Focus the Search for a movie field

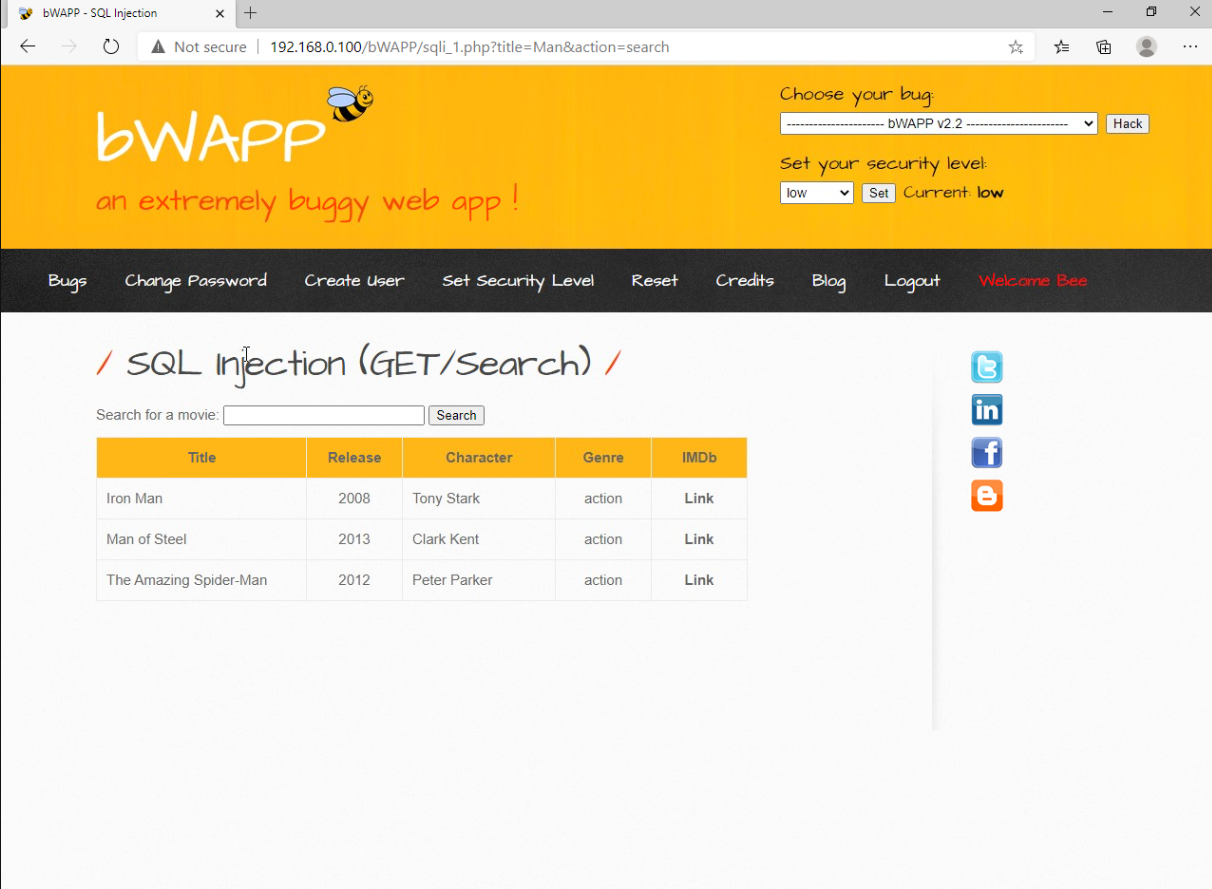pyautogui.click(x=324, y=415)
